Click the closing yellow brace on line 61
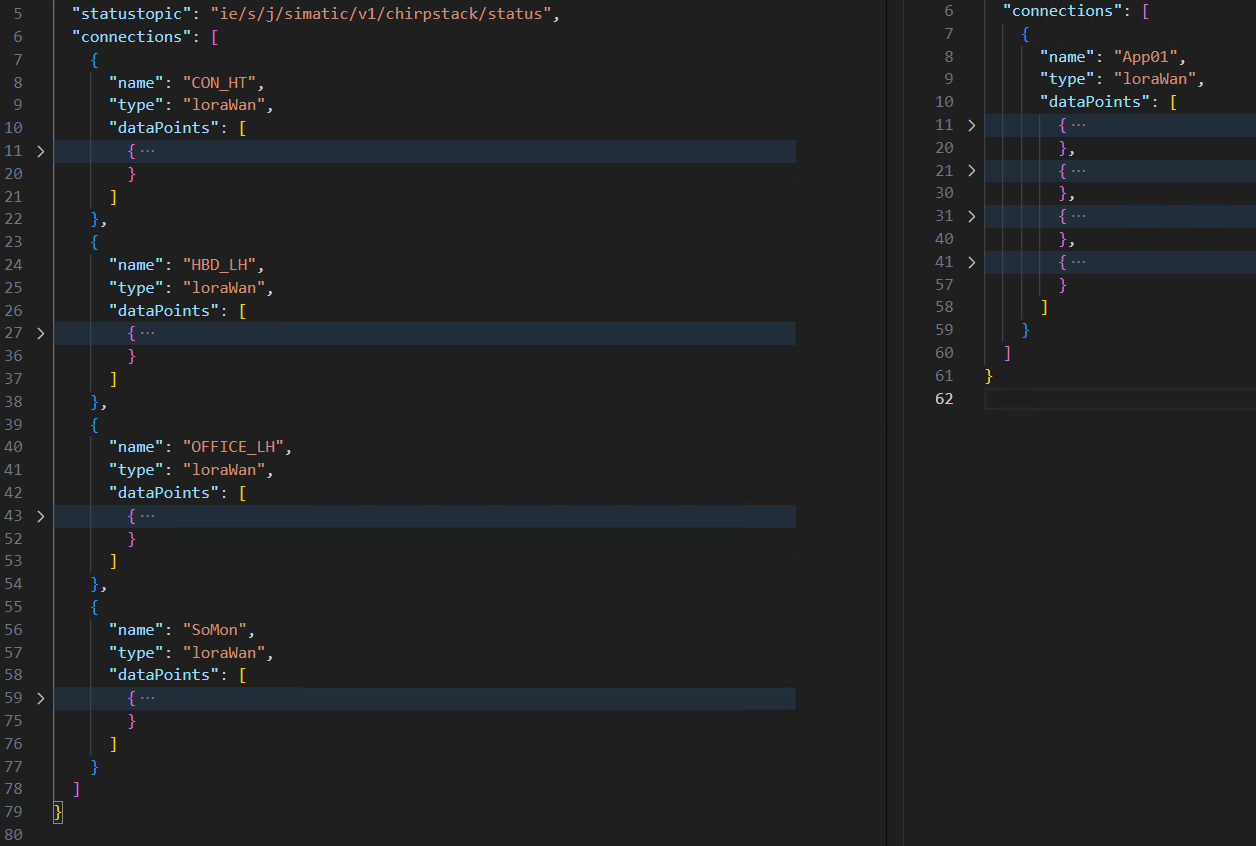 [989, 376]
